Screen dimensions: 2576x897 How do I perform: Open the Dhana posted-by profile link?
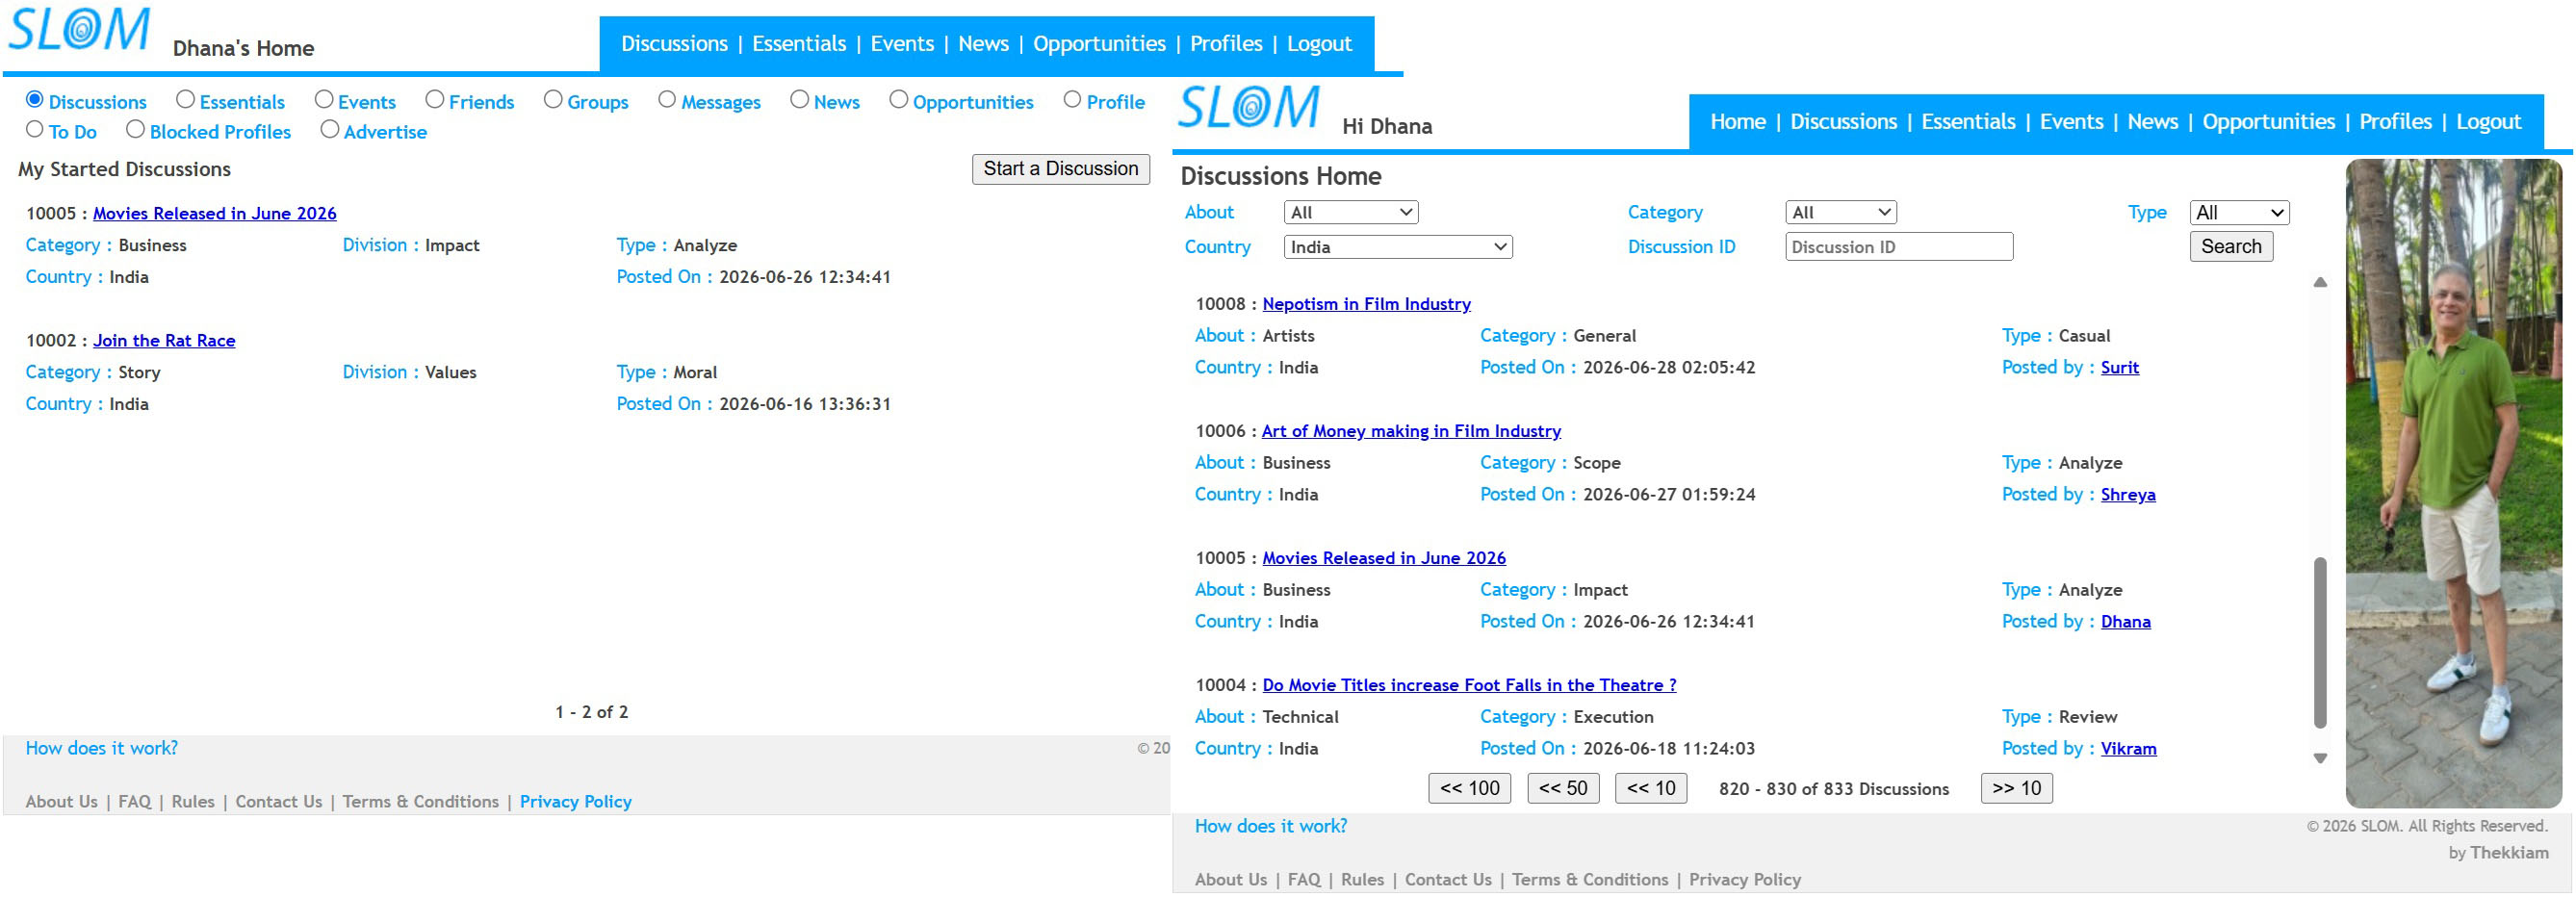(x=2126, y=622)
